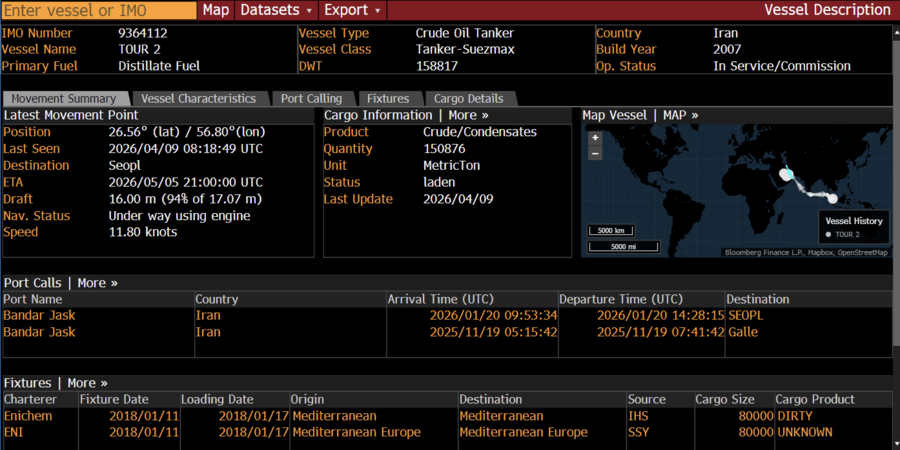Select the Movement Summary tab
900x450 pixels.
(64, 99)
